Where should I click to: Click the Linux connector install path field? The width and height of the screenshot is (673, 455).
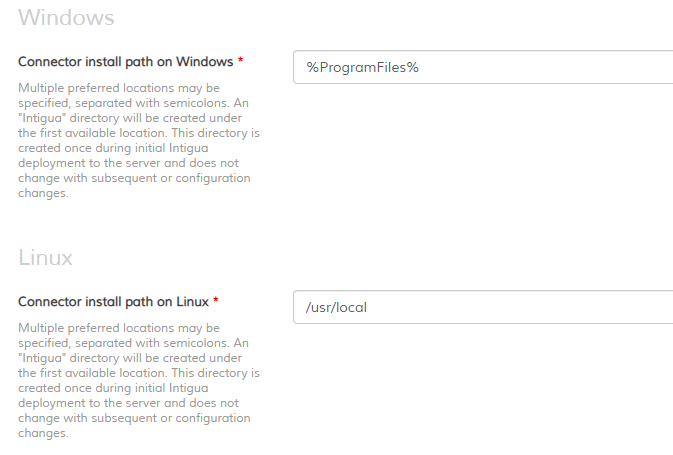(483, 307)
